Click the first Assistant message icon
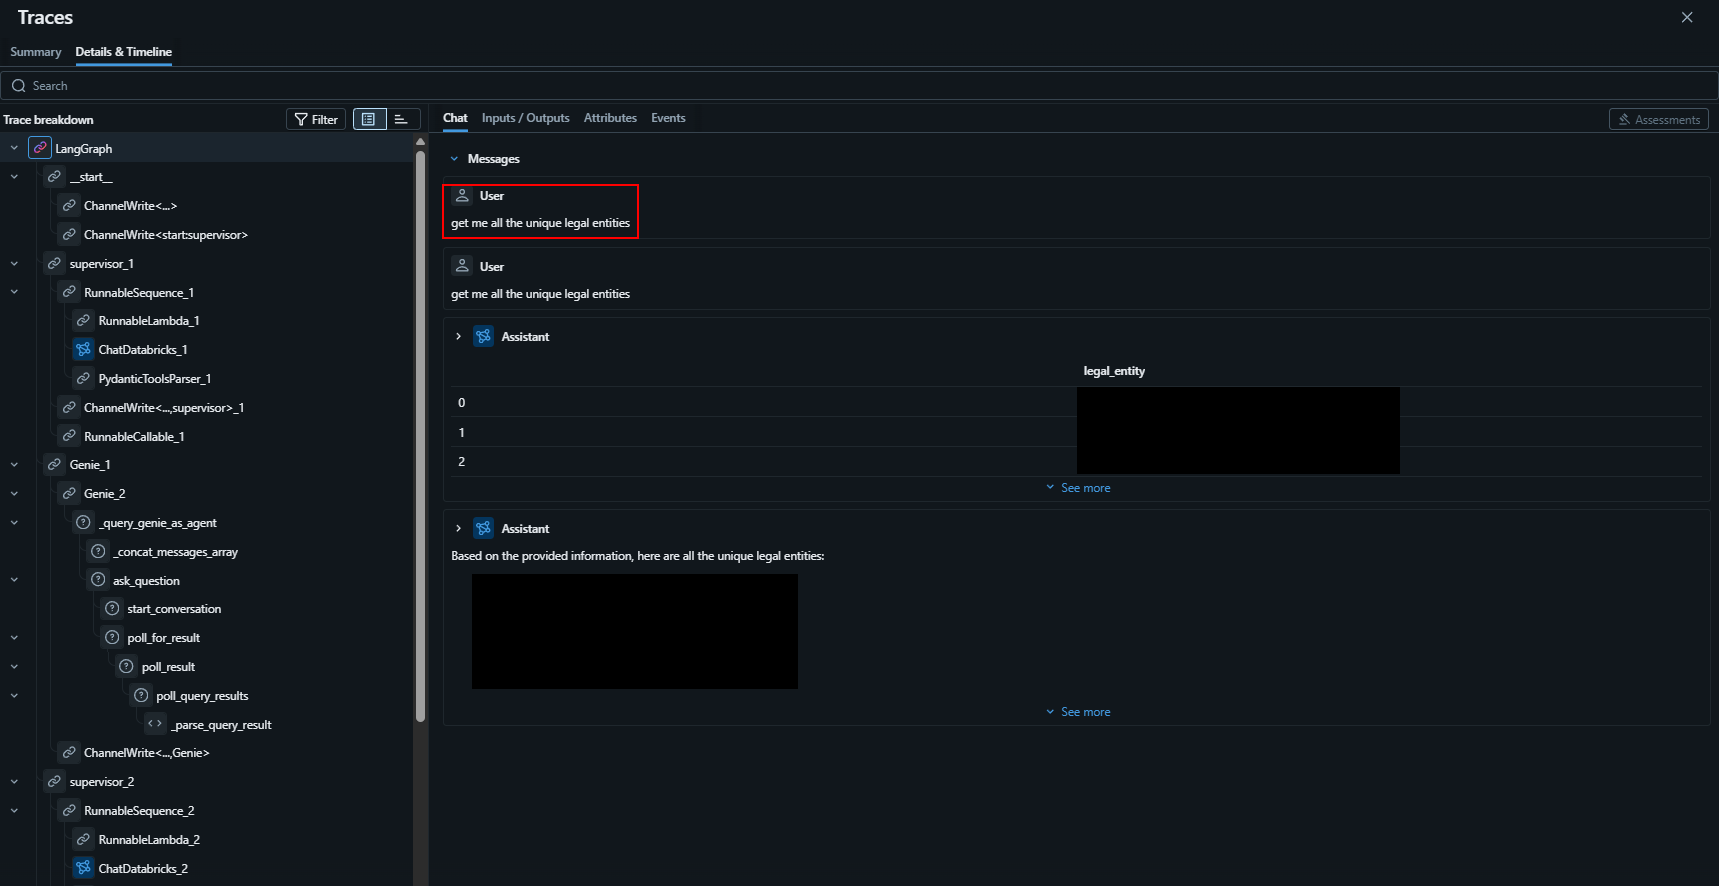The image size is (1719, 886). pyautogui.click(x=484, y=336)
